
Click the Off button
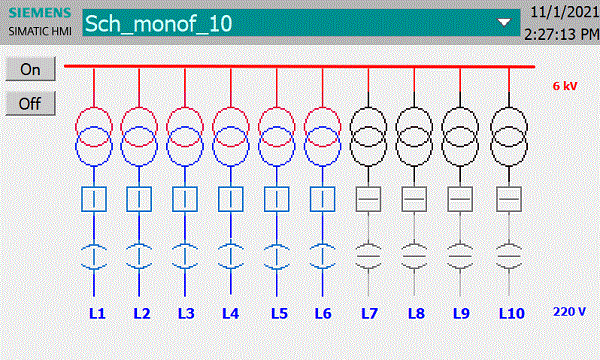pos(31,103)
